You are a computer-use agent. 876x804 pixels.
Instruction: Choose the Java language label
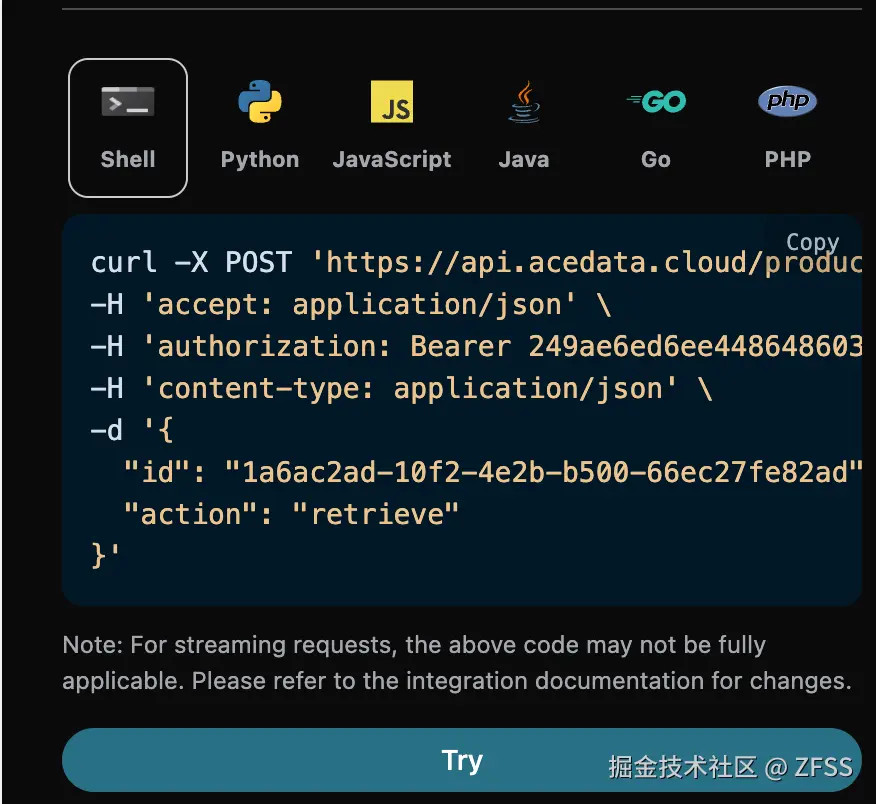click(524, 160)
